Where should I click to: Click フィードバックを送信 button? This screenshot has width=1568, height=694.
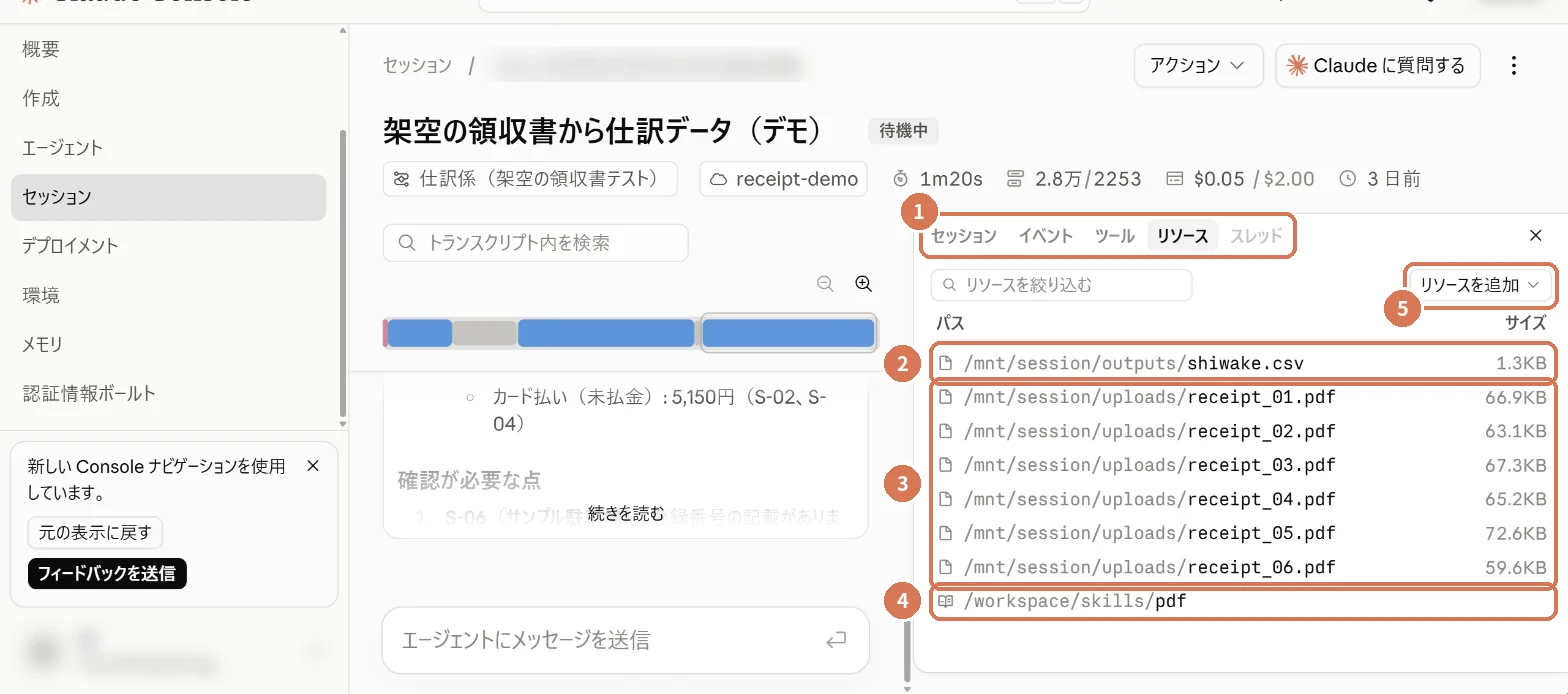[x=107, y=573]
